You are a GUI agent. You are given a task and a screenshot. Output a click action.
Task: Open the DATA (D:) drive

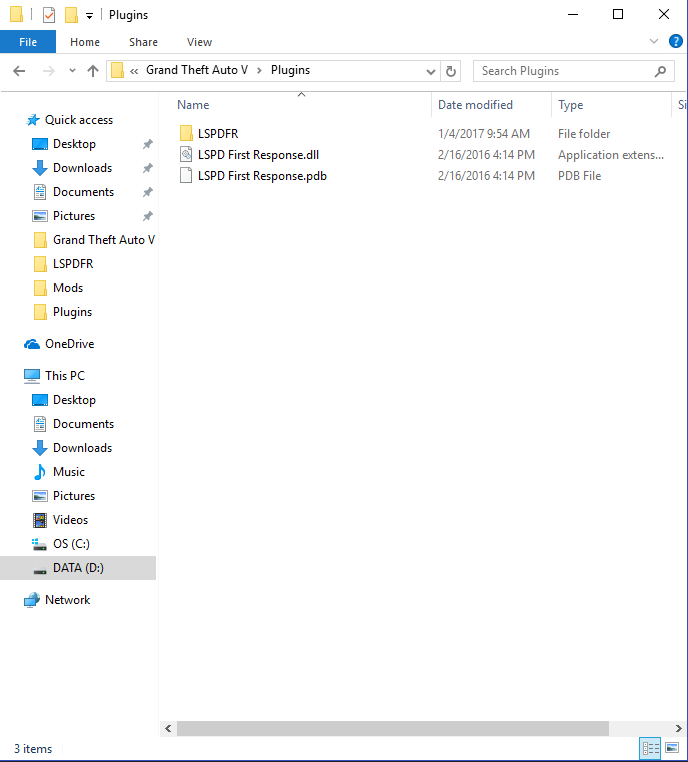78,568
